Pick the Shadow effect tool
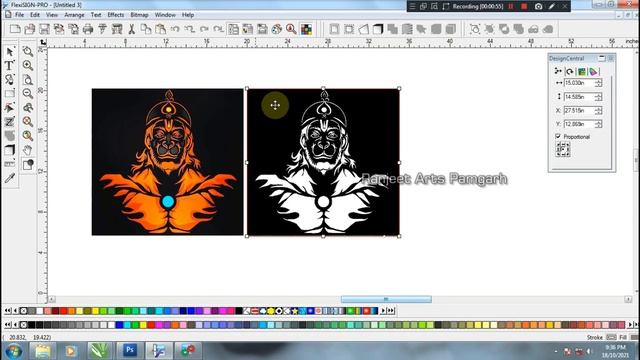Image resolution: width=640 pixels, height=360 pixels. (x=10, y=150)
